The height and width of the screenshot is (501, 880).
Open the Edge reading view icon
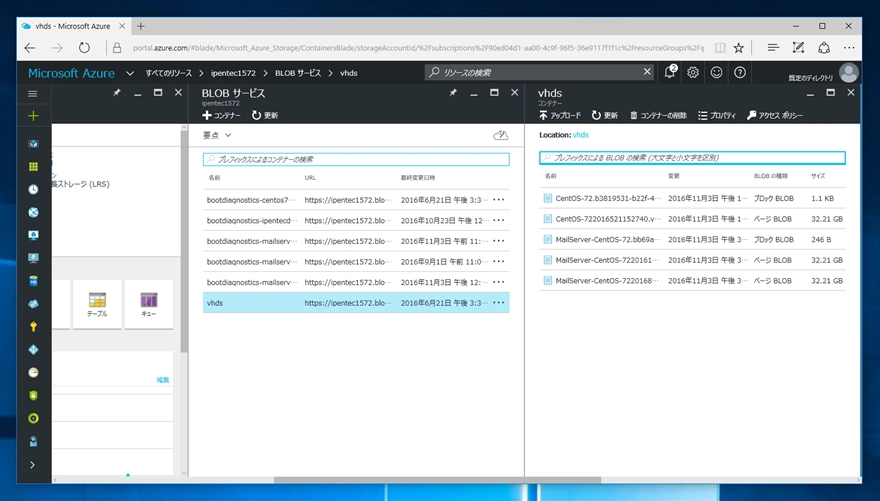(719, 48)
